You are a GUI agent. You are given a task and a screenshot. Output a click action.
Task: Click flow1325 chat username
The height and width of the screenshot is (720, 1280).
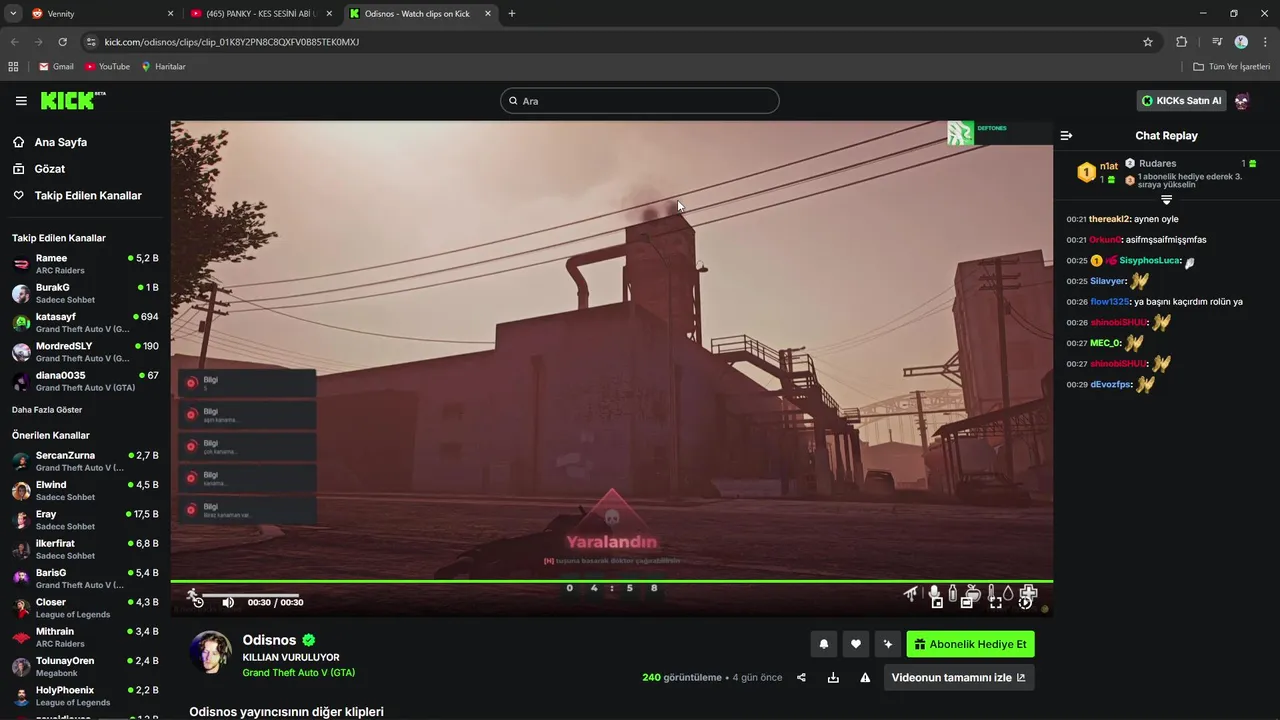[1109, 302]
